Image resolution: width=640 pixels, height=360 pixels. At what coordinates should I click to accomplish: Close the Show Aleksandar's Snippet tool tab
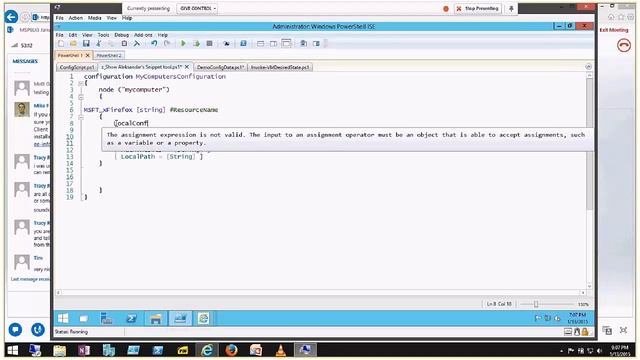click(187, 67)
